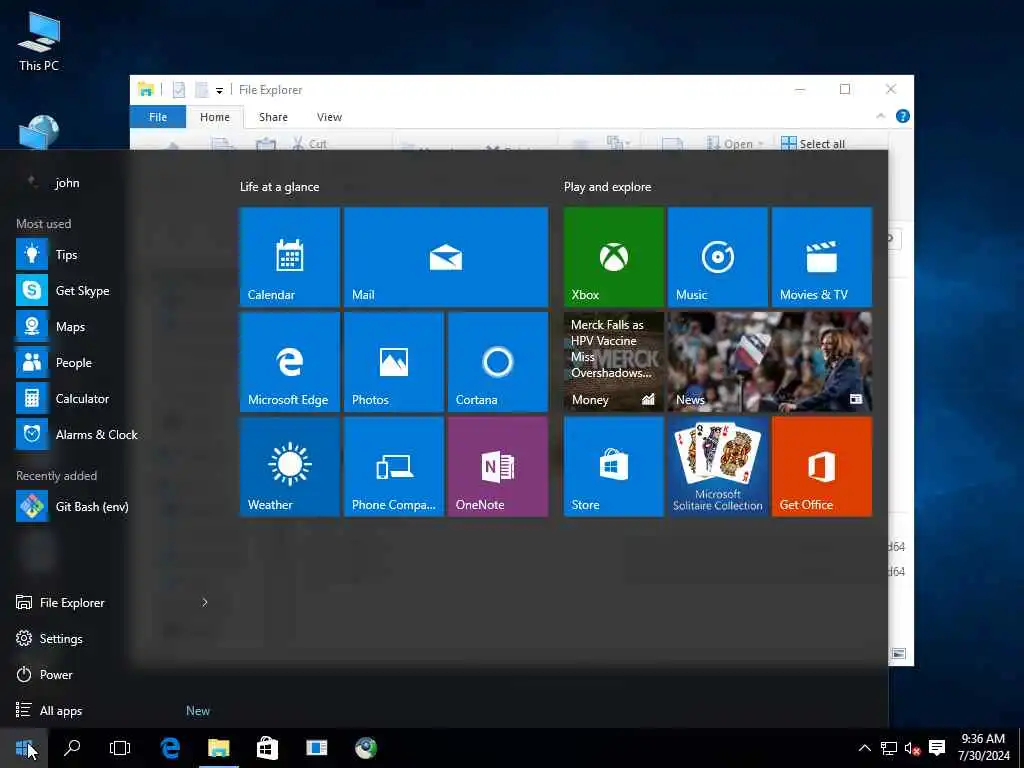The width and height of the screenshot is (1024, 768).
Task: Switch to Share tab in File Explorer
Action: click(x=273, y=117)
